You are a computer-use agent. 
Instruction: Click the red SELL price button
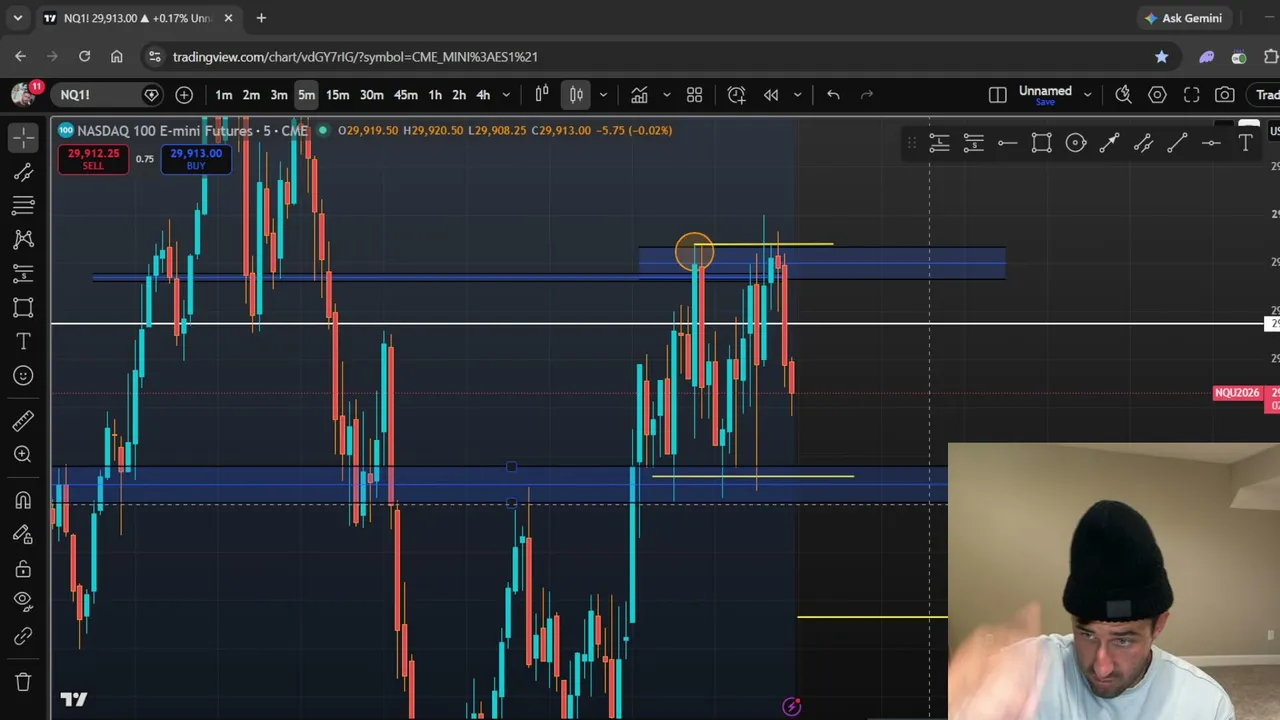pyautogui.click(x=93, y=159)
